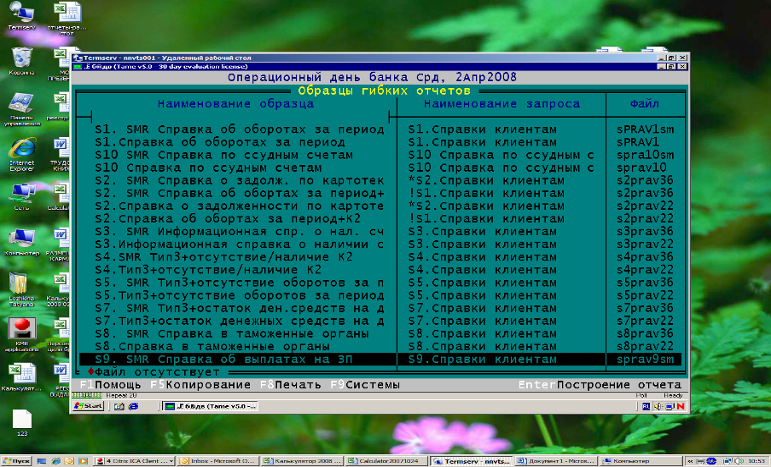Click file name spra10sm
The width and height of the screenshot is (771, 467).
coord(645,155)
